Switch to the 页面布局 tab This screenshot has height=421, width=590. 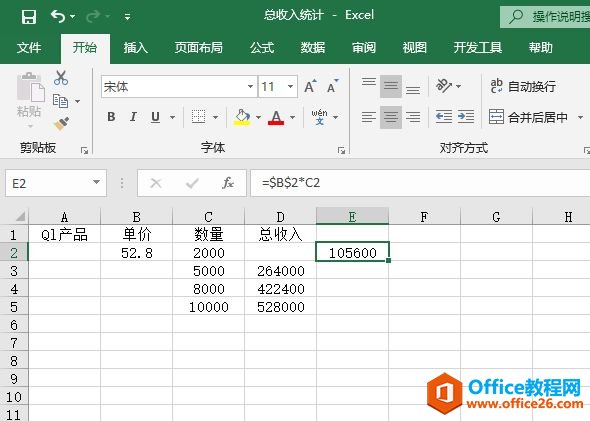tap(199, 48)
